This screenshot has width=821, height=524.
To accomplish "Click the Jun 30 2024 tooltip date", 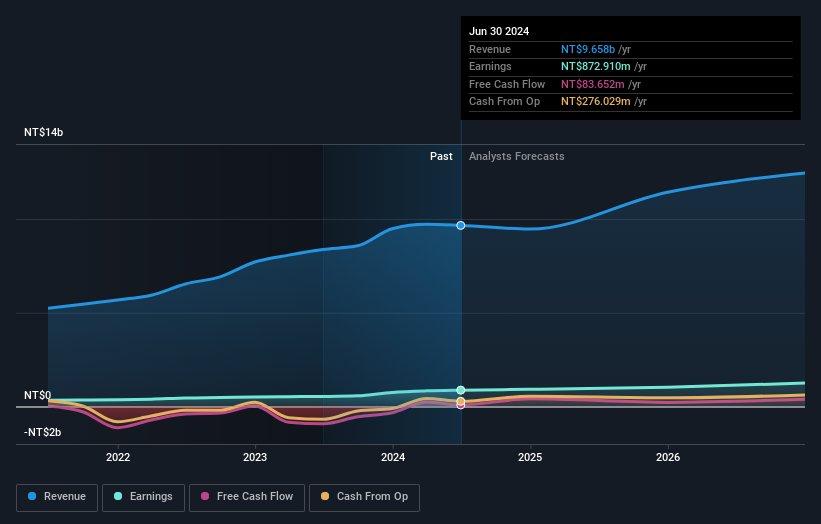I will point(499,31).
